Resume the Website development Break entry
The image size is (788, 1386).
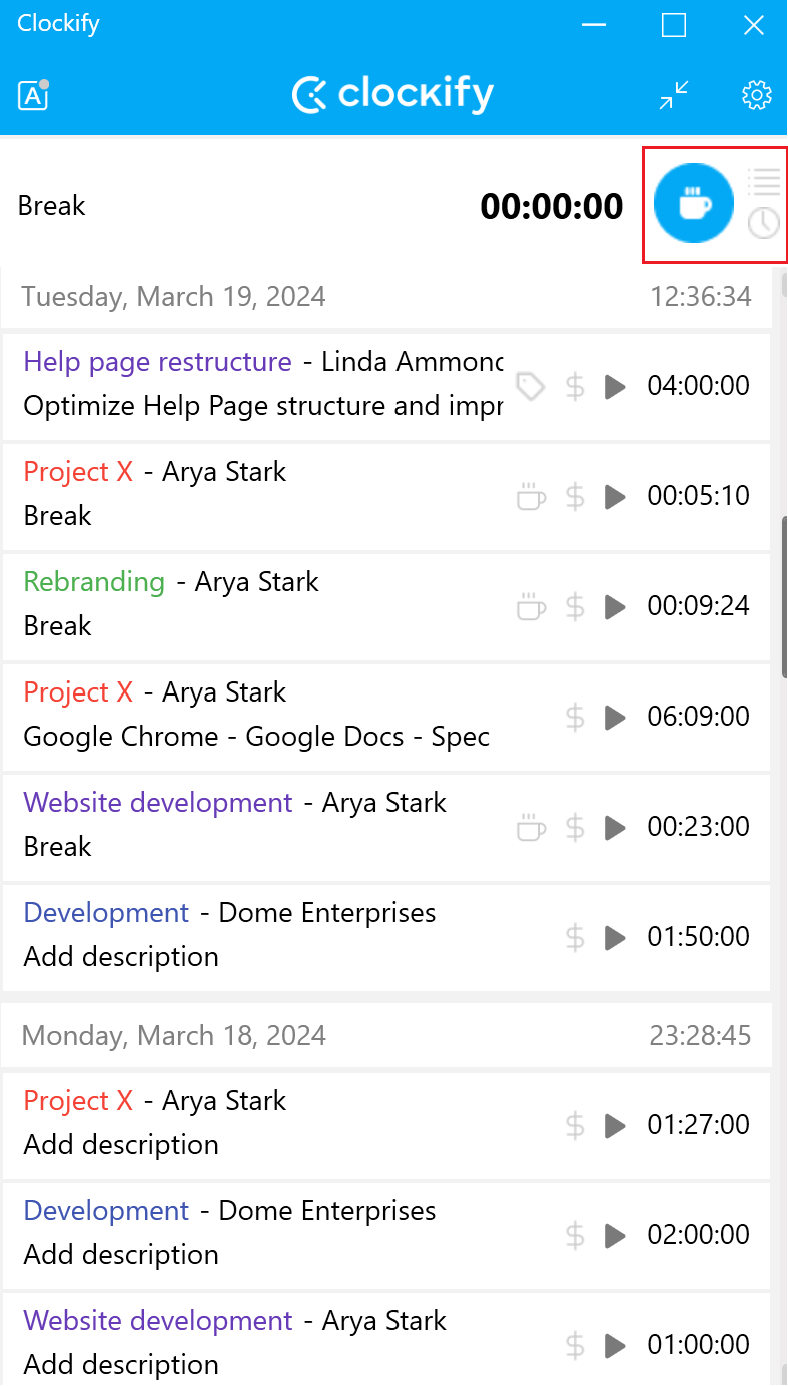click(x=615, y=827)
